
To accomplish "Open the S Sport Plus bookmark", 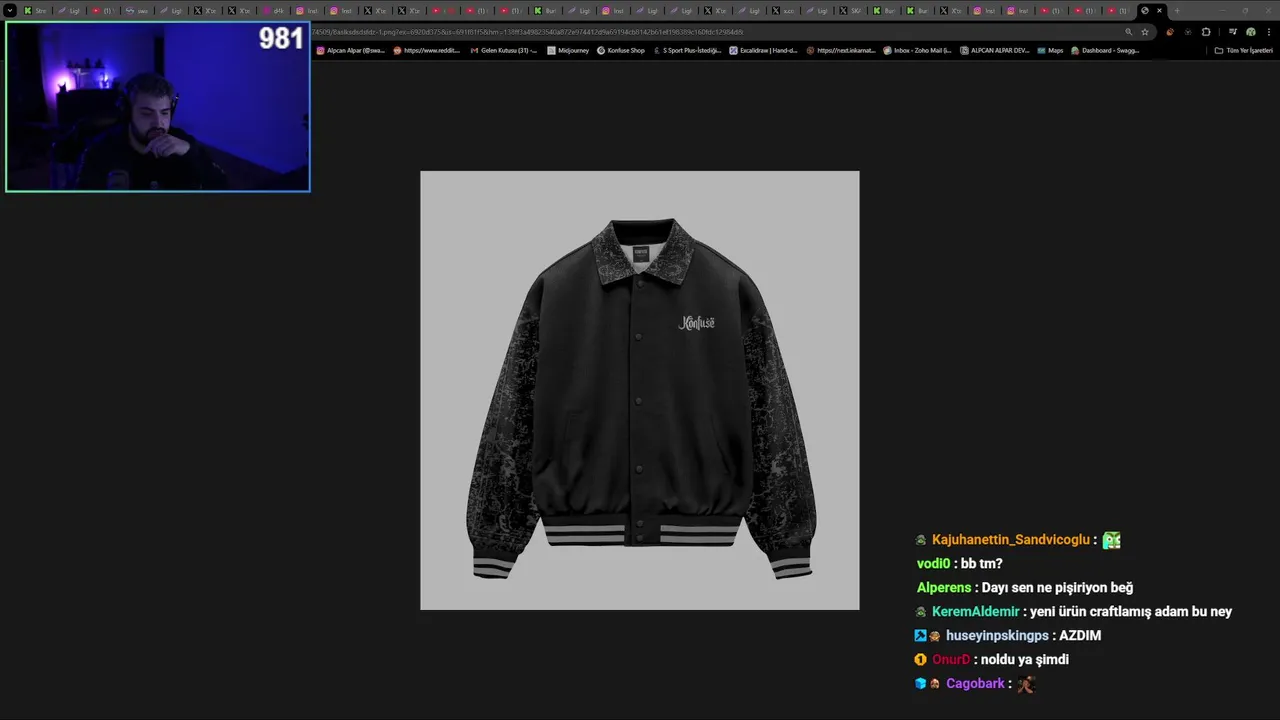I will pyautogui.click(x=687, y=50).
